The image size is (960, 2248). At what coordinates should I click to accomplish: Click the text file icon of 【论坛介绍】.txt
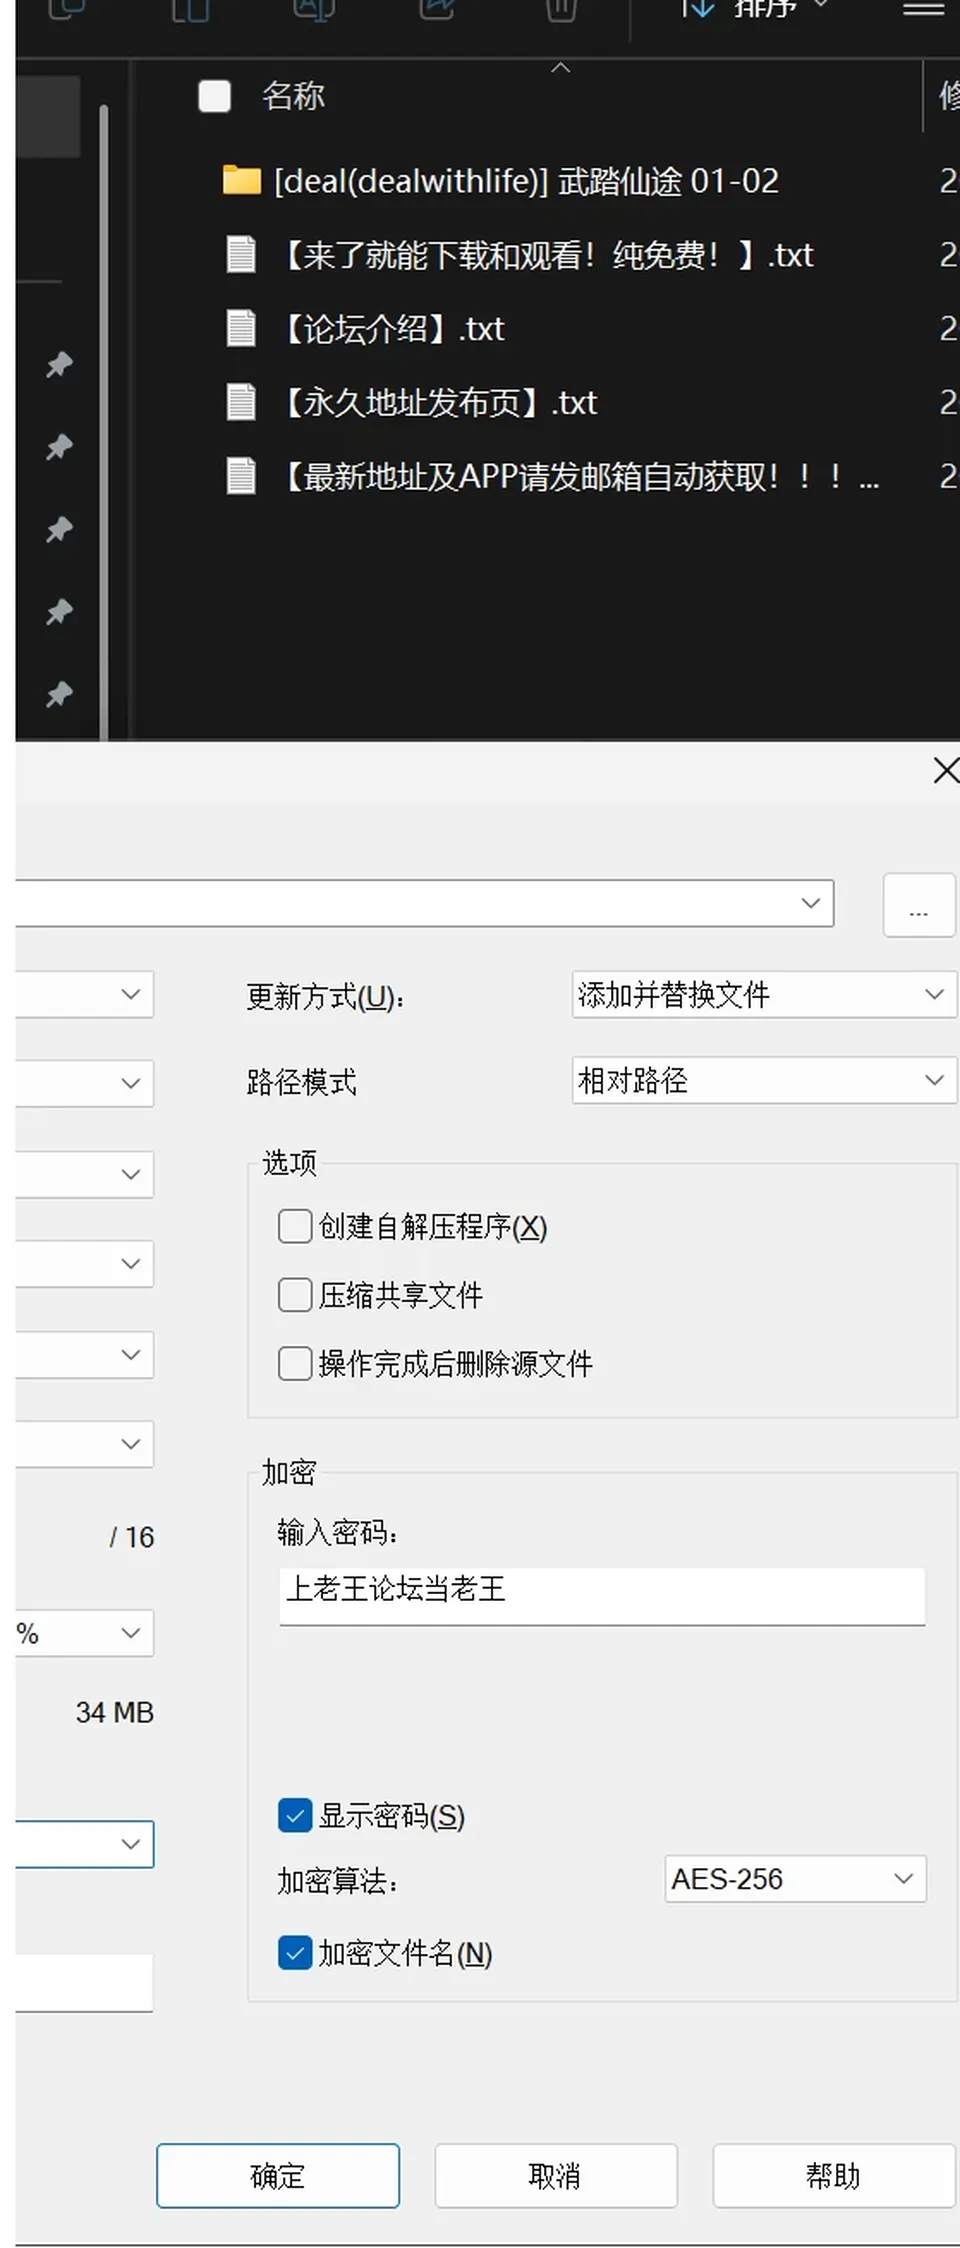click(x=241, y=328)
